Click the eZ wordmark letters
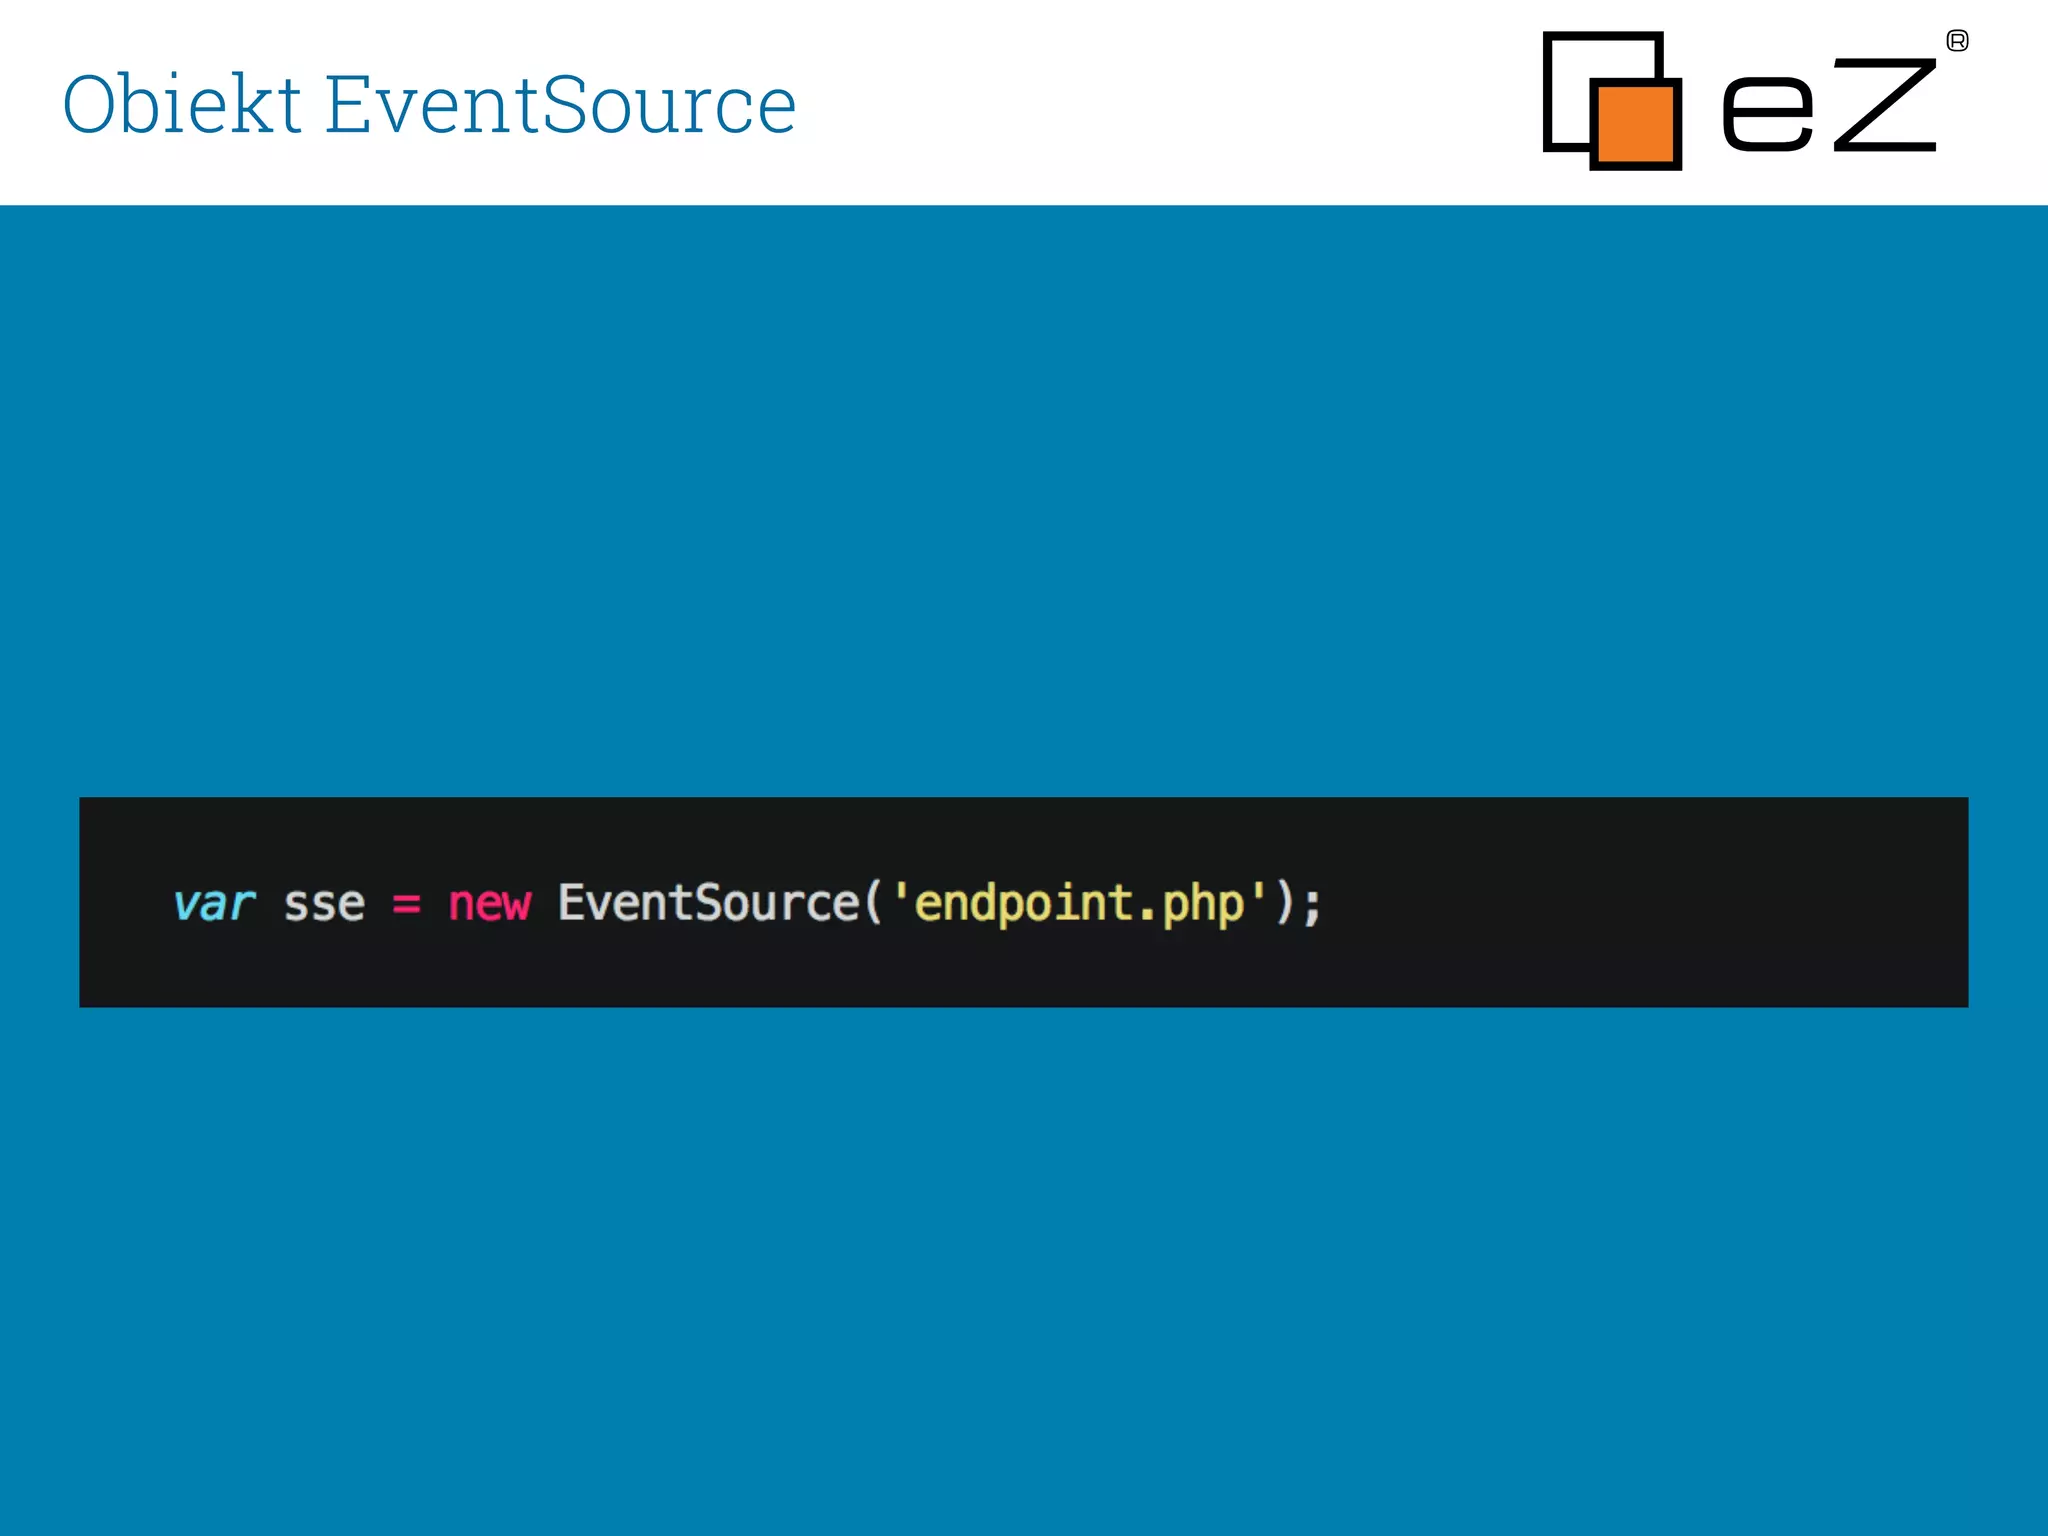2048x1536 pixels. [1830, 104]
